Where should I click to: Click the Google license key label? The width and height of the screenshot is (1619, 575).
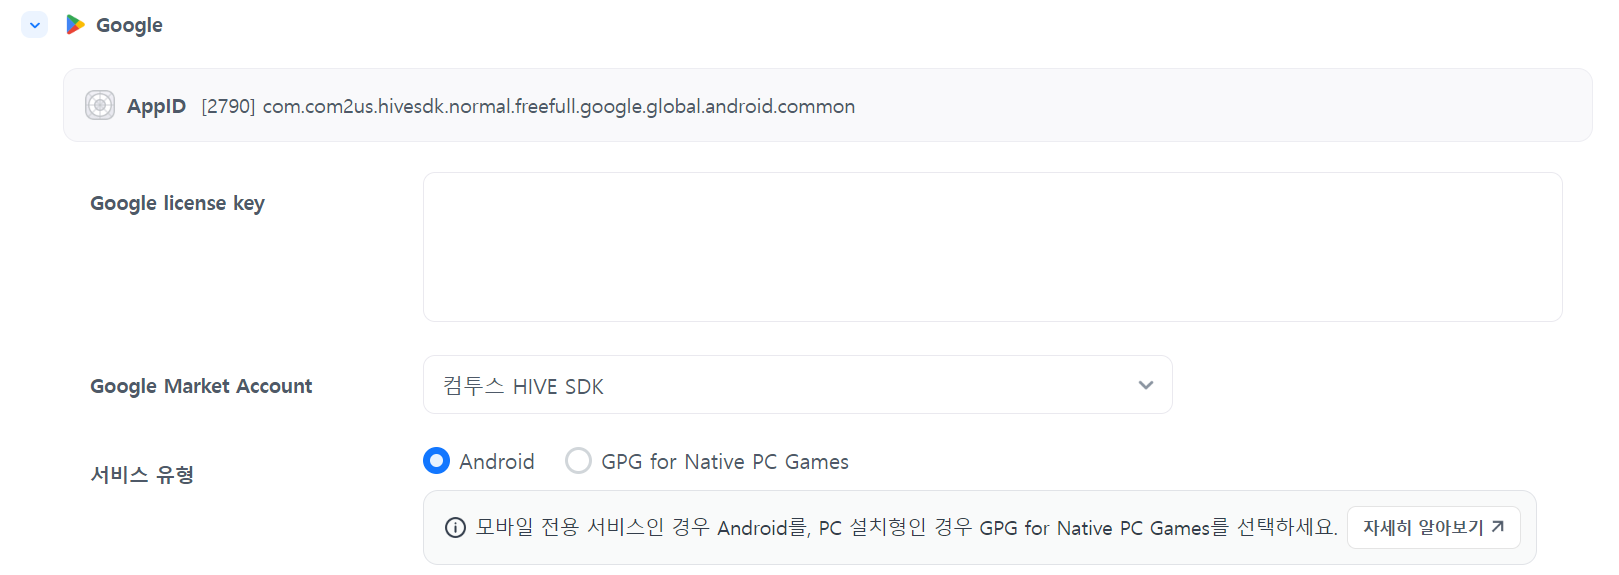click(177, 203)
